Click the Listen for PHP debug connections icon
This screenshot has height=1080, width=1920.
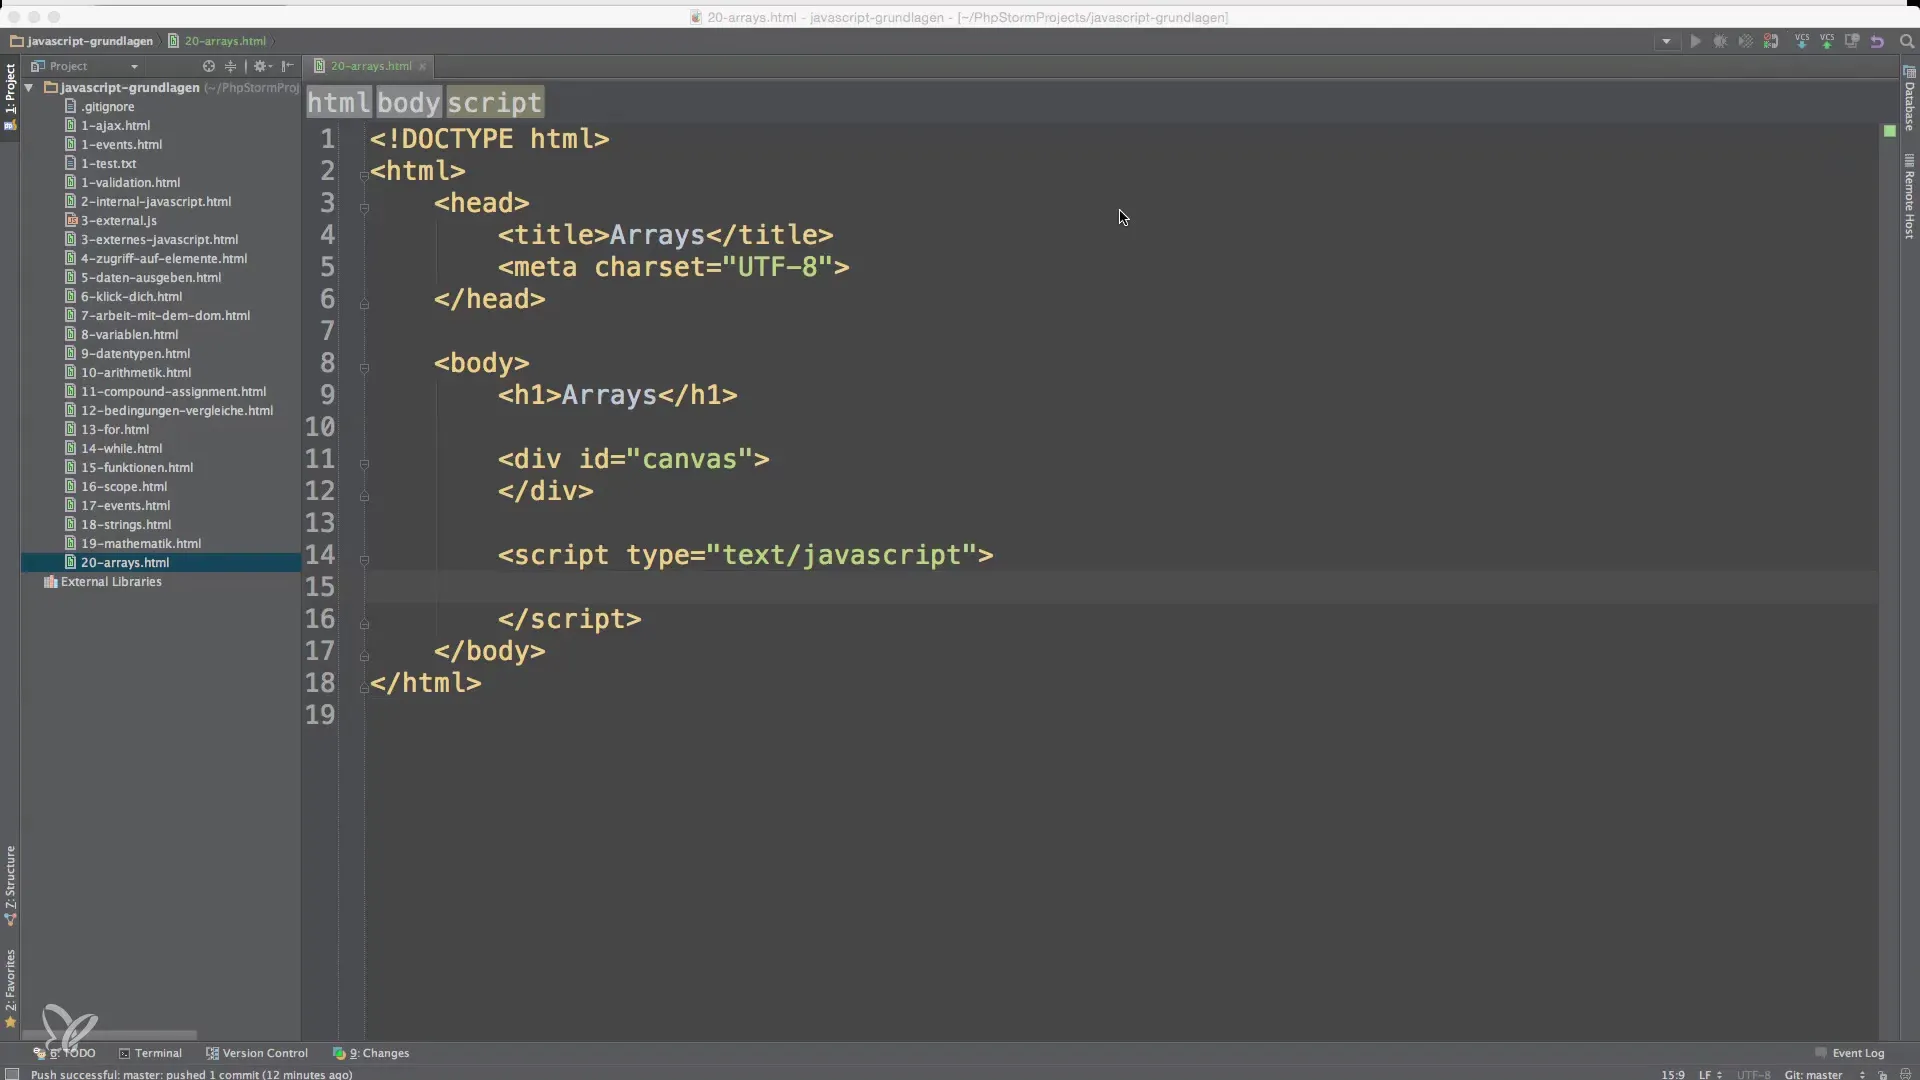point(1771,42)
